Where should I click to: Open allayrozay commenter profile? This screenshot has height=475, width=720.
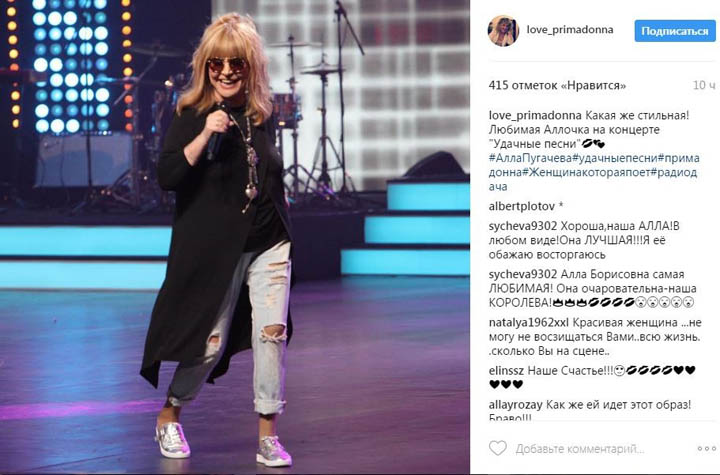(x=516, y=405)
